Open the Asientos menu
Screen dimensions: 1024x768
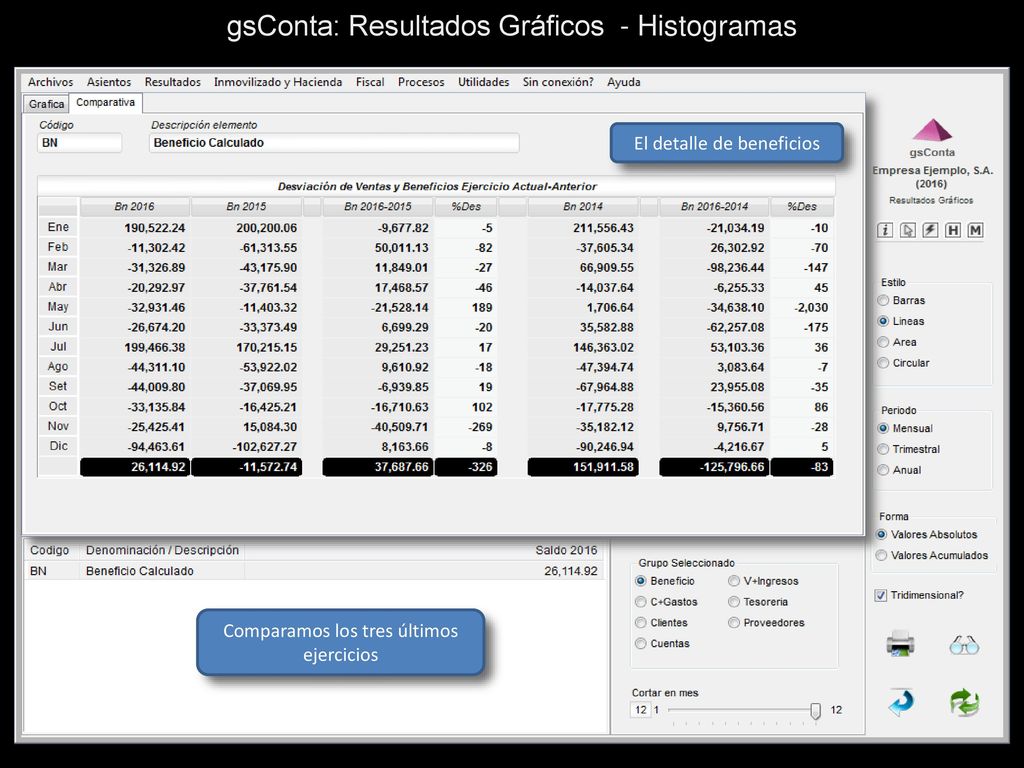tap(109, 82)
